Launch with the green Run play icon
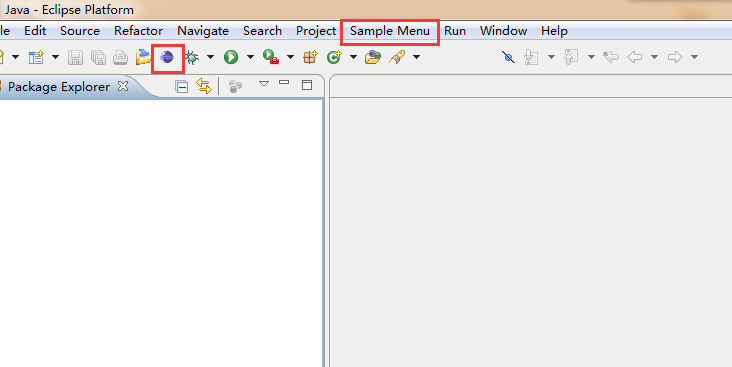This screenshot has width=732, height=367. [x=231, y=57]
